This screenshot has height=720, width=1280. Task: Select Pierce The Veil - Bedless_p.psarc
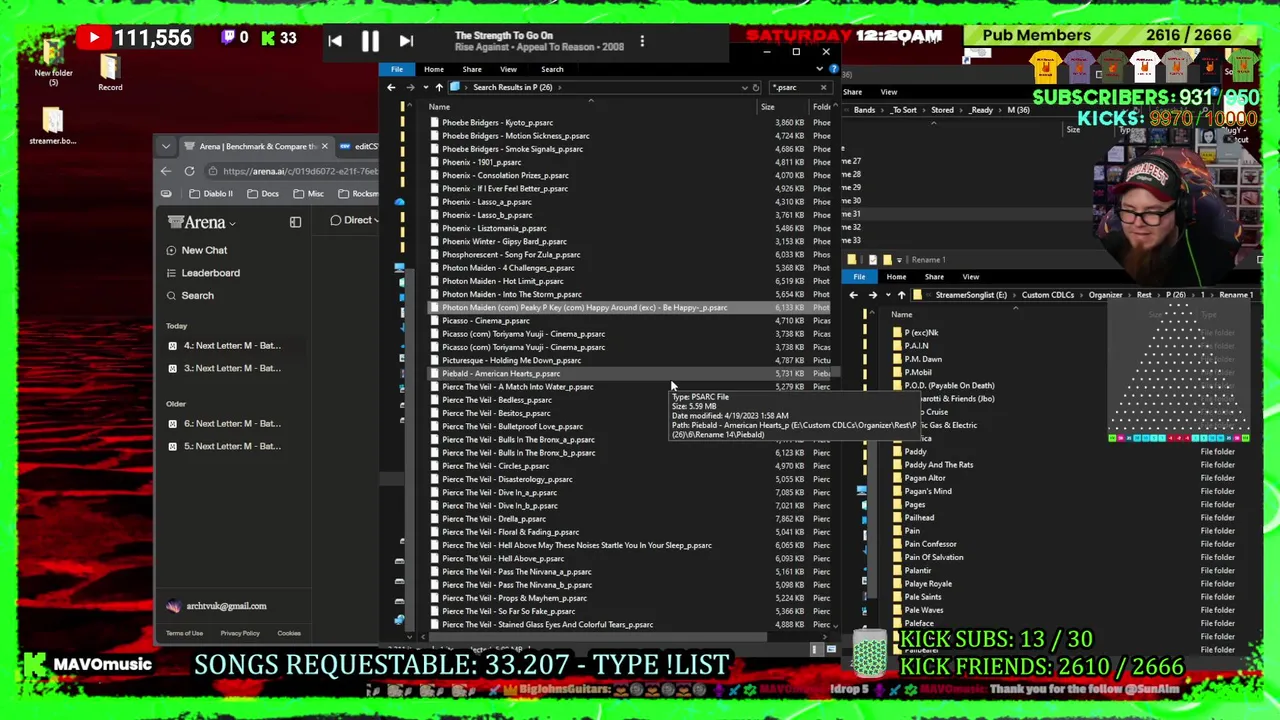(496, 400)
